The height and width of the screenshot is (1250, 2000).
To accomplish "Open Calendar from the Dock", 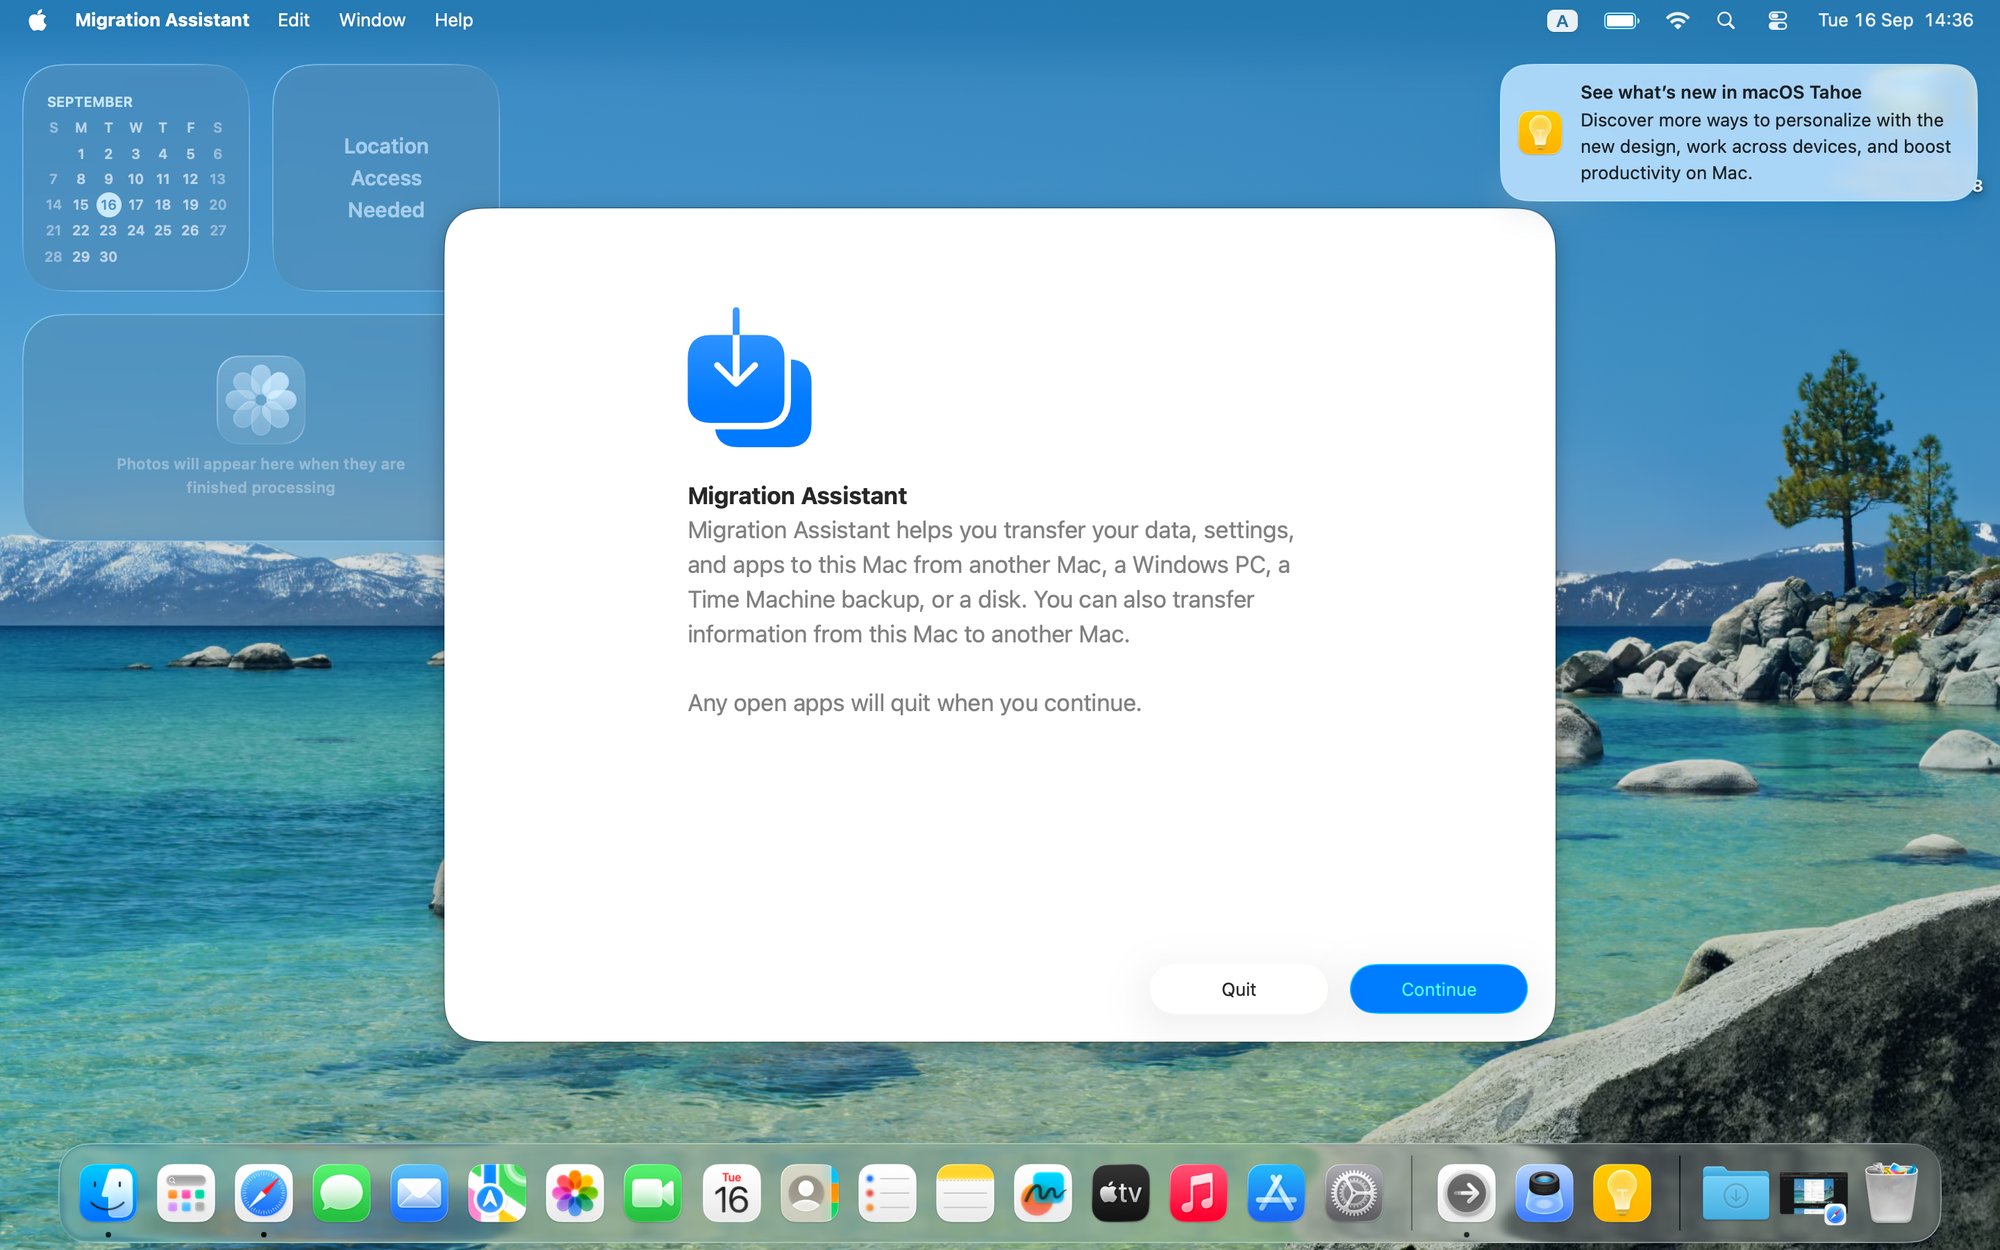I will 731,1193.
